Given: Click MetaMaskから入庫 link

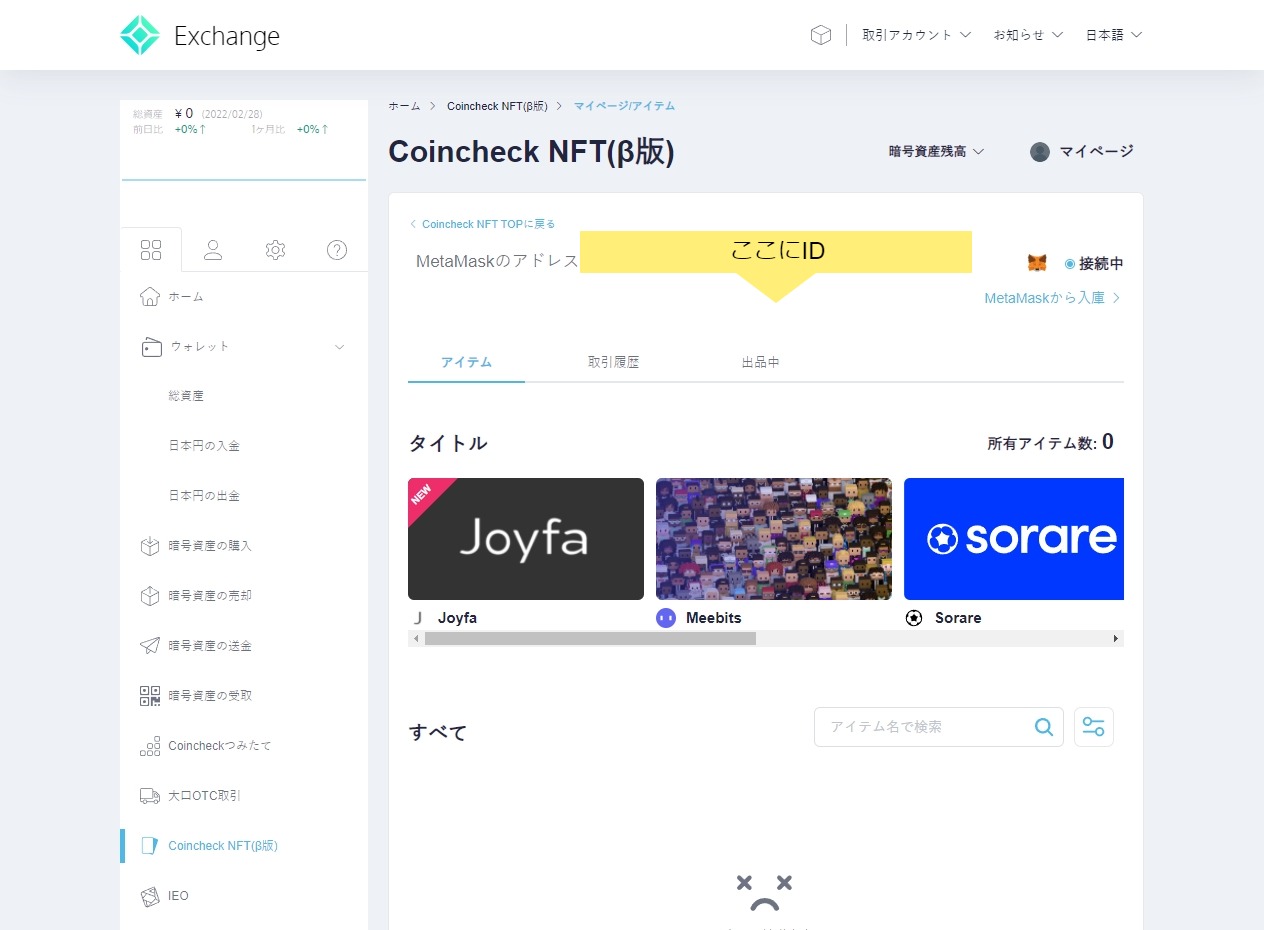Looking at the screenshot, I should pos(1052,298).
